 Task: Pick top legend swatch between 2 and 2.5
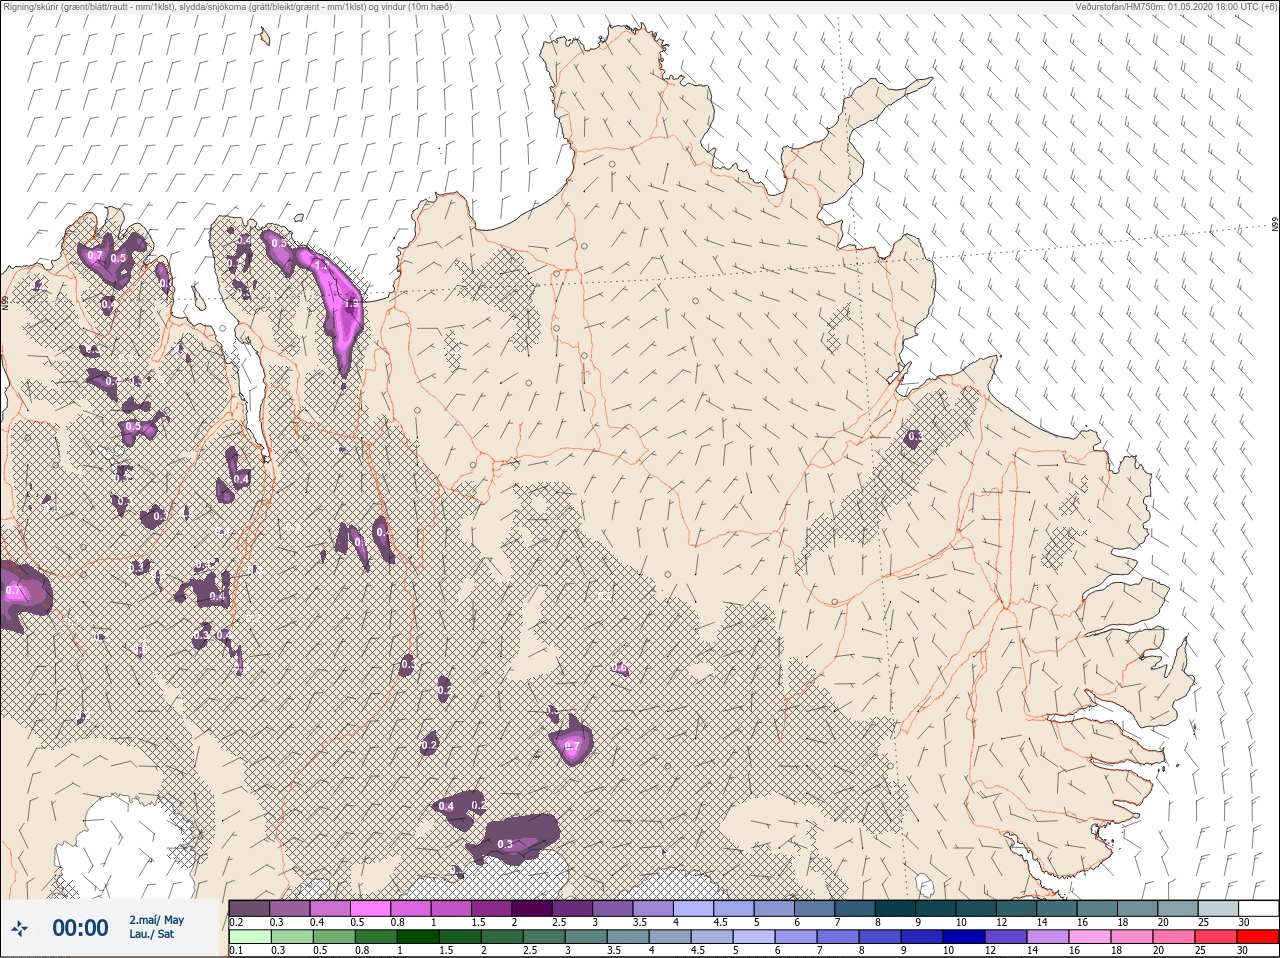(532, 908)
